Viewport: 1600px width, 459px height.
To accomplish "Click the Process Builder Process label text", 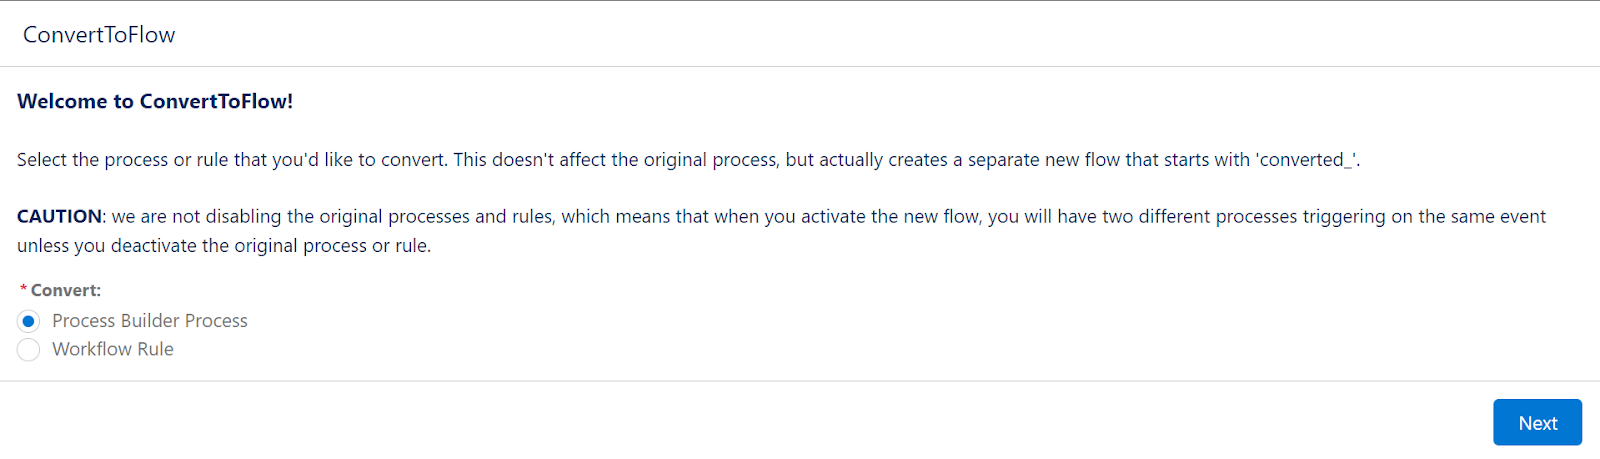I will click(150, 321).
